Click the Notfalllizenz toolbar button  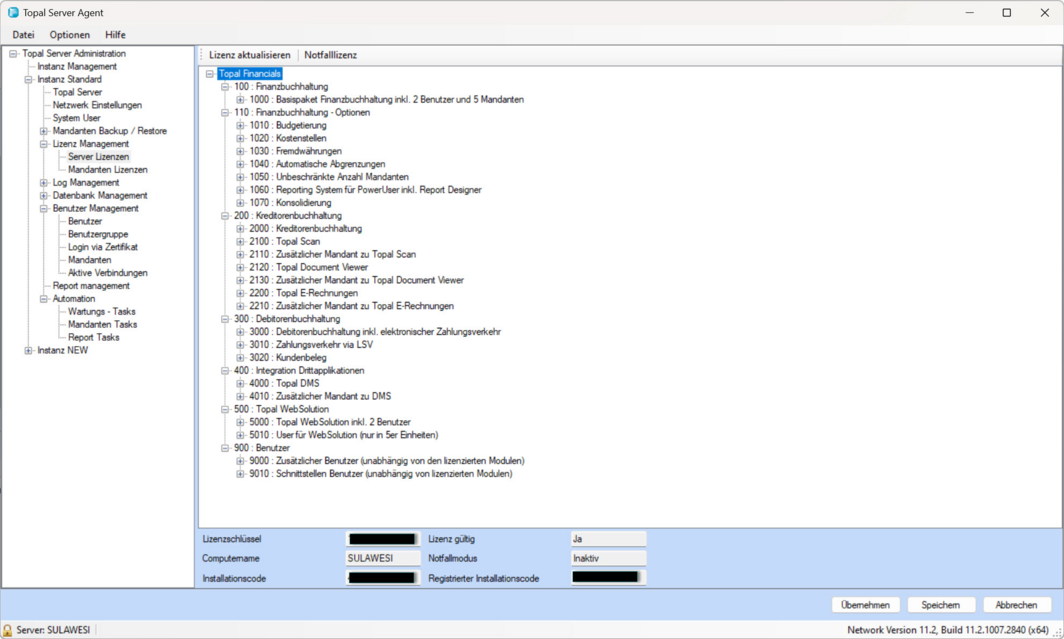pyautogui.click(x=330, y=55)
